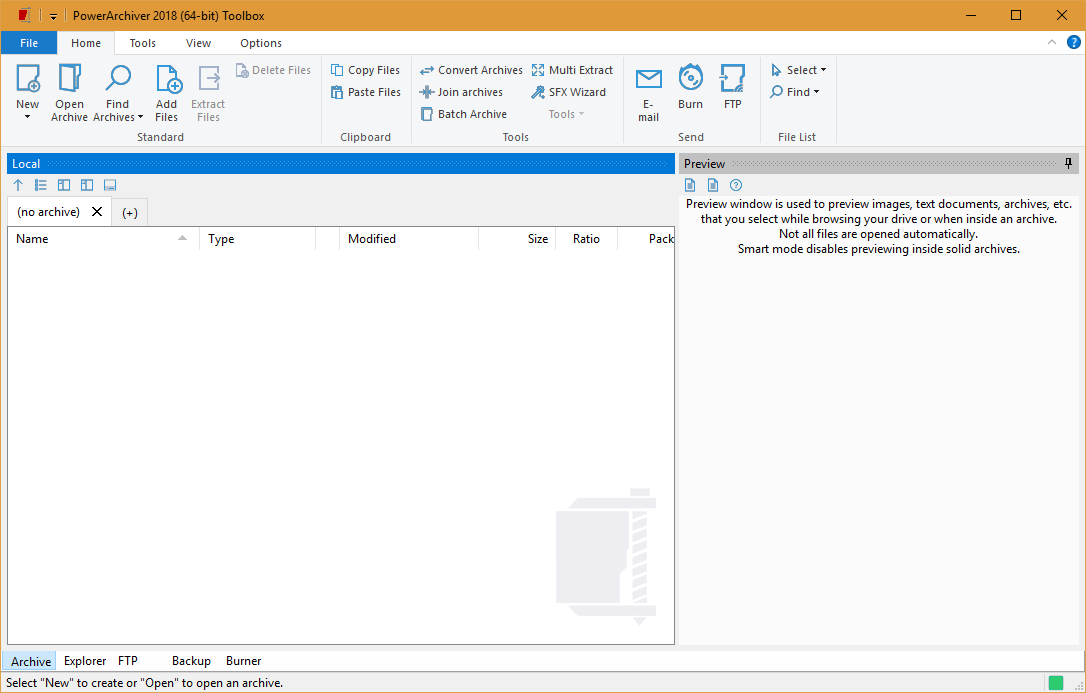The height and width of the screenshot is (693, 1086).
Task: Click the E-mail send icon
Action: (x=649, y=79)
